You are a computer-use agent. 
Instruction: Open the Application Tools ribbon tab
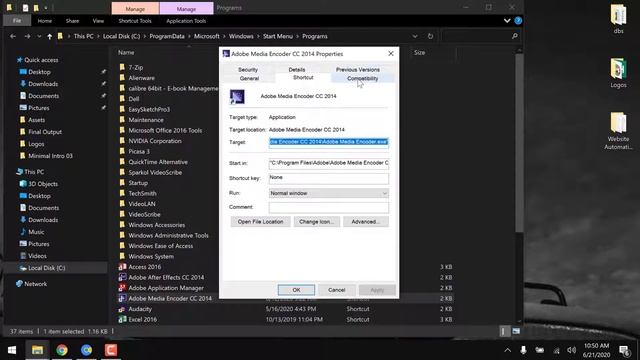pyautogui.click(x=186, y=21)
